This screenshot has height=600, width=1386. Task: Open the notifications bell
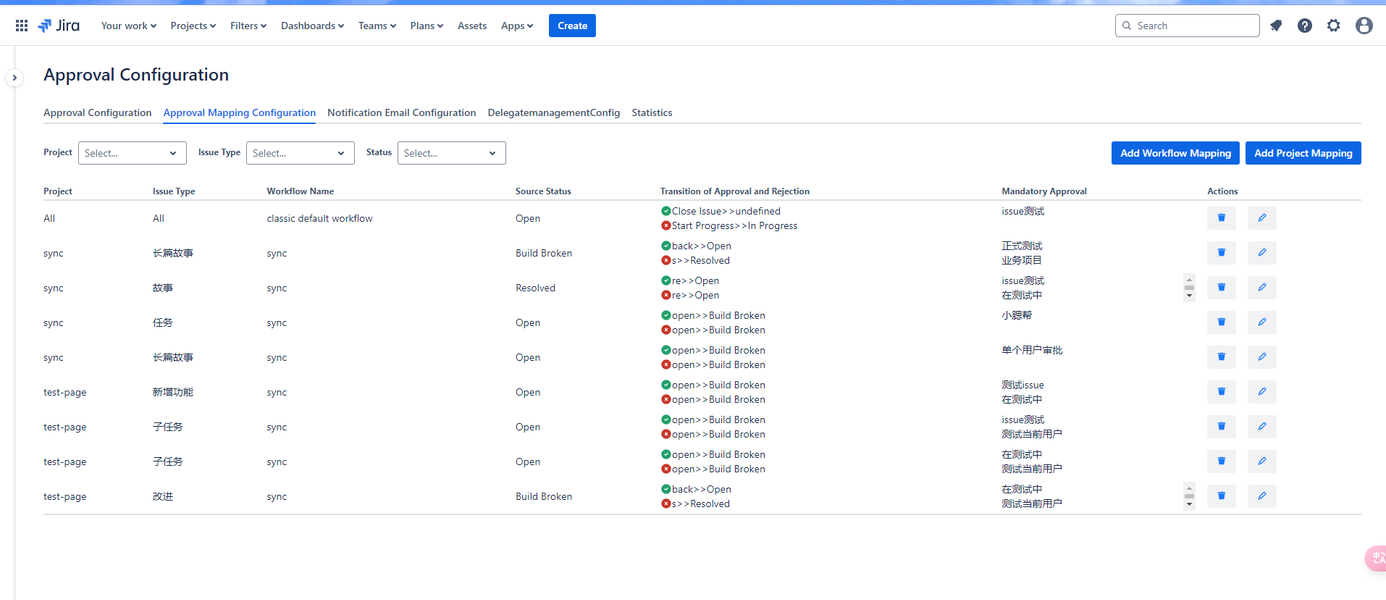(x=1276, y=26)
